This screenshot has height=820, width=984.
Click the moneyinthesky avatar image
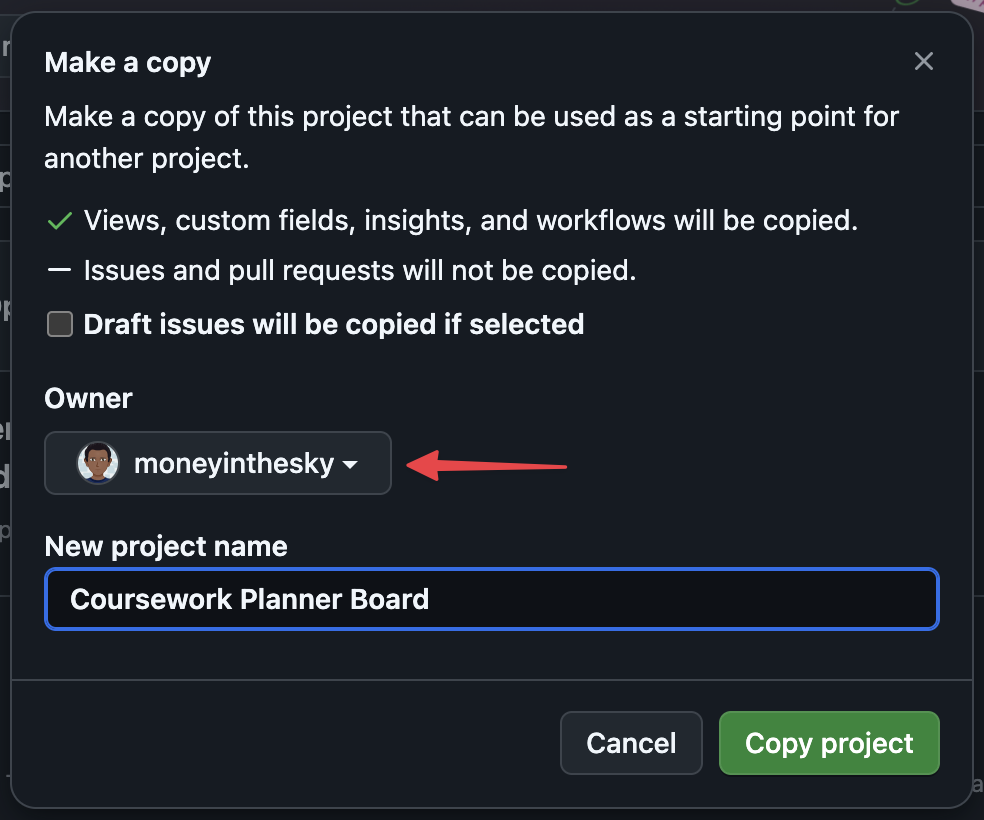coord(98,463)
